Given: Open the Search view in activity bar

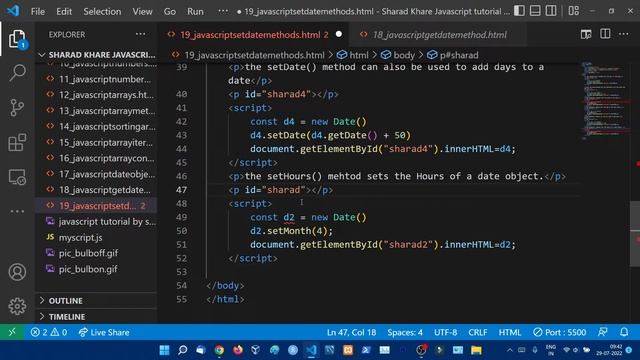Looking at the screenshot, I should click(x=17, y=73).
